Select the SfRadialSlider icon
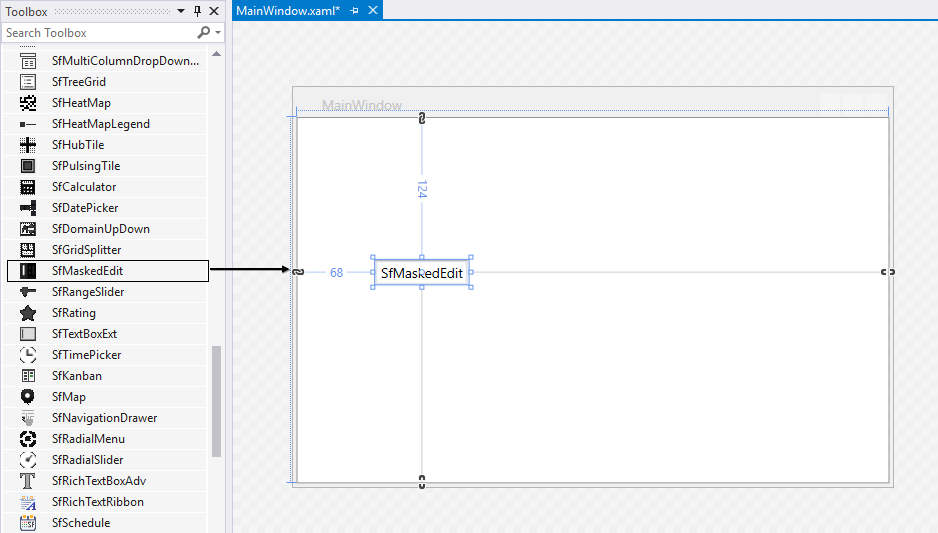 click(x=28, y=460)
